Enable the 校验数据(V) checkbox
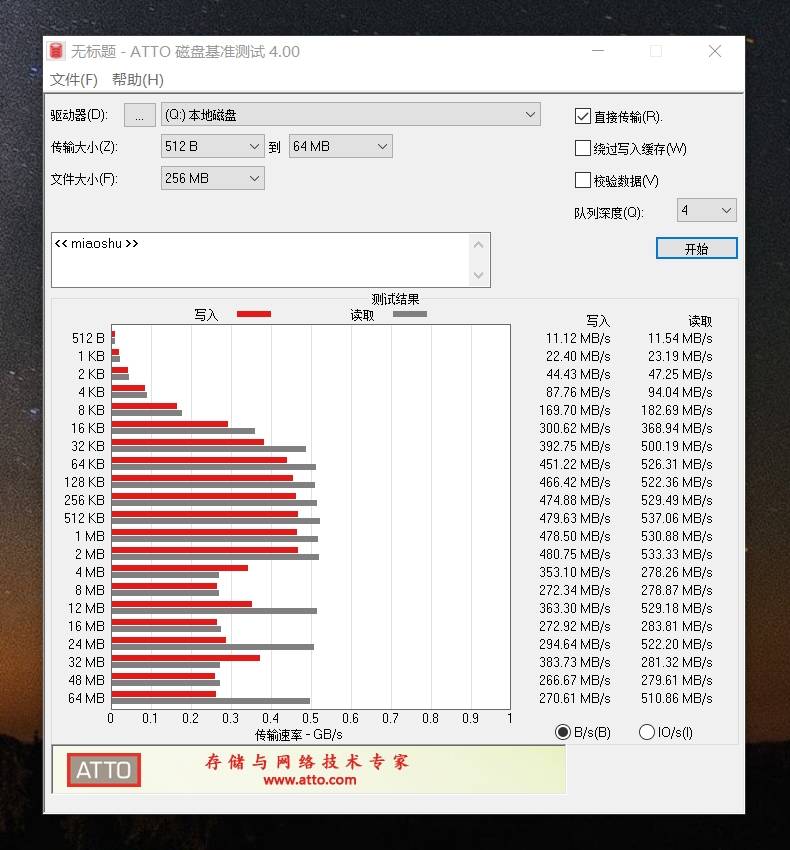 (583, 180)
